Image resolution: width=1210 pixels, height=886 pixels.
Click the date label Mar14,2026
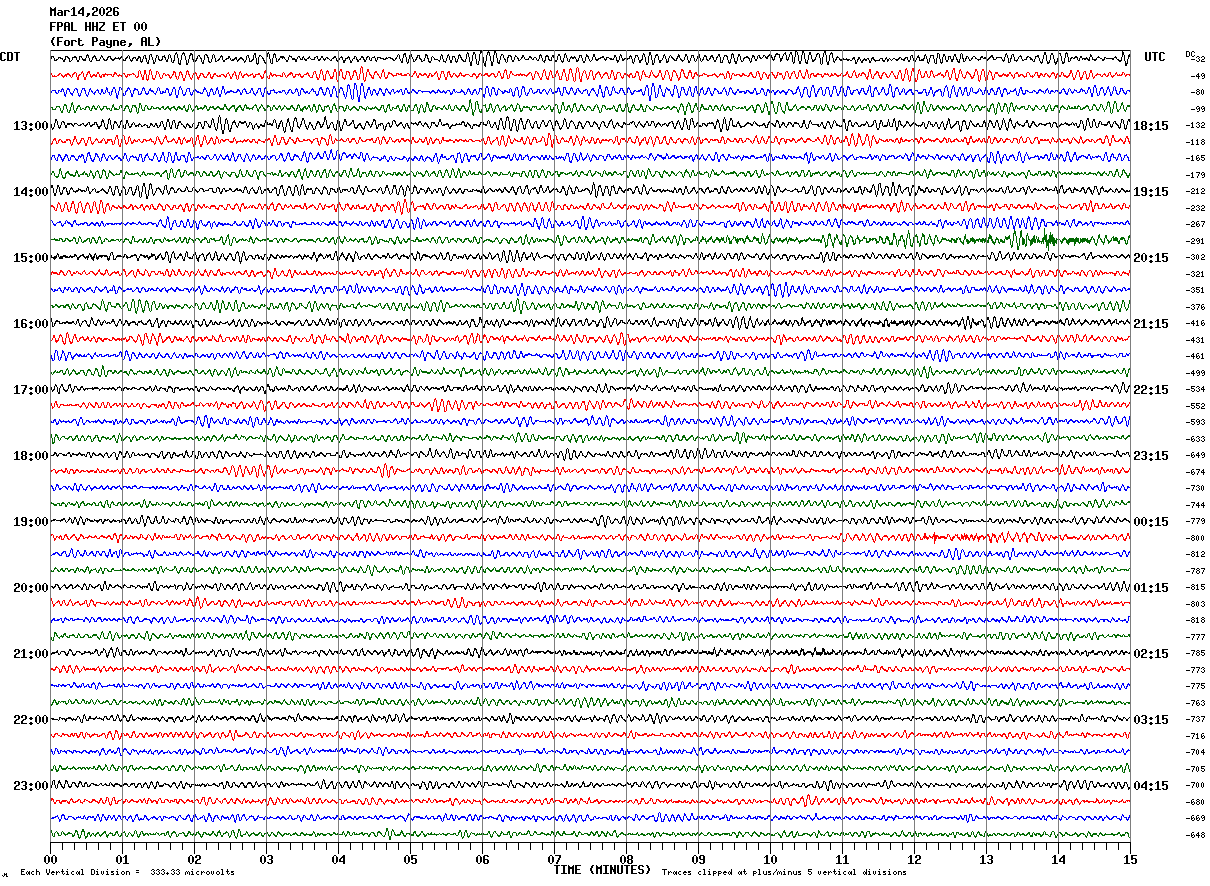[x=84, y=12]
